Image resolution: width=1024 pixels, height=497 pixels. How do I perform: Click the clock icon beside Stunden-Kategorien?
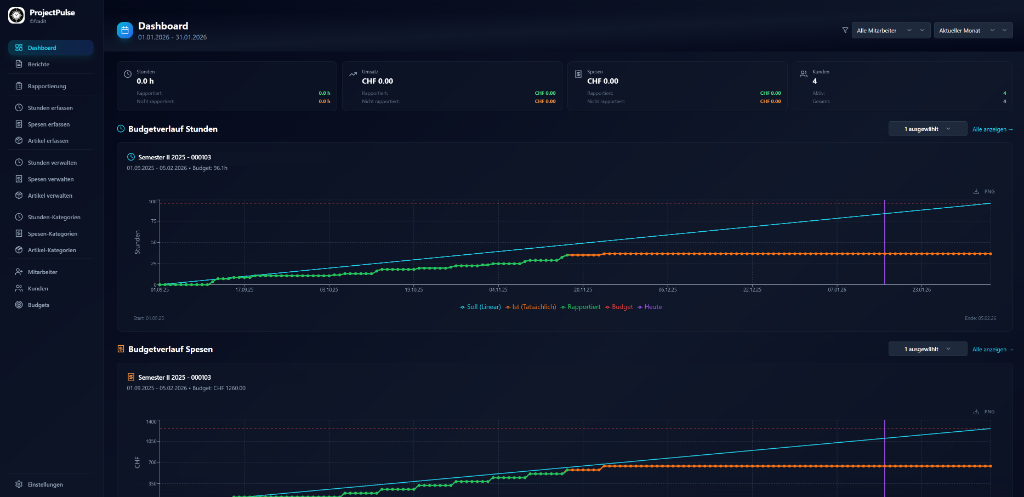tap(19, 217)
